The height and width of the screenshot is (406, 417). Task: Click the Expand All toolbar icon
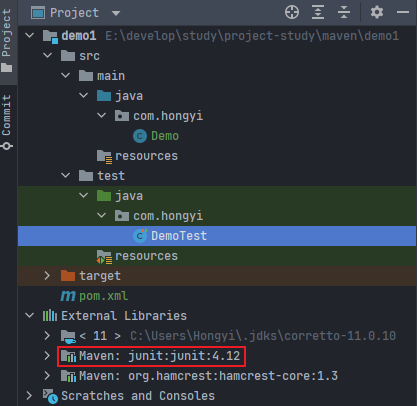(x=318, y=13)
